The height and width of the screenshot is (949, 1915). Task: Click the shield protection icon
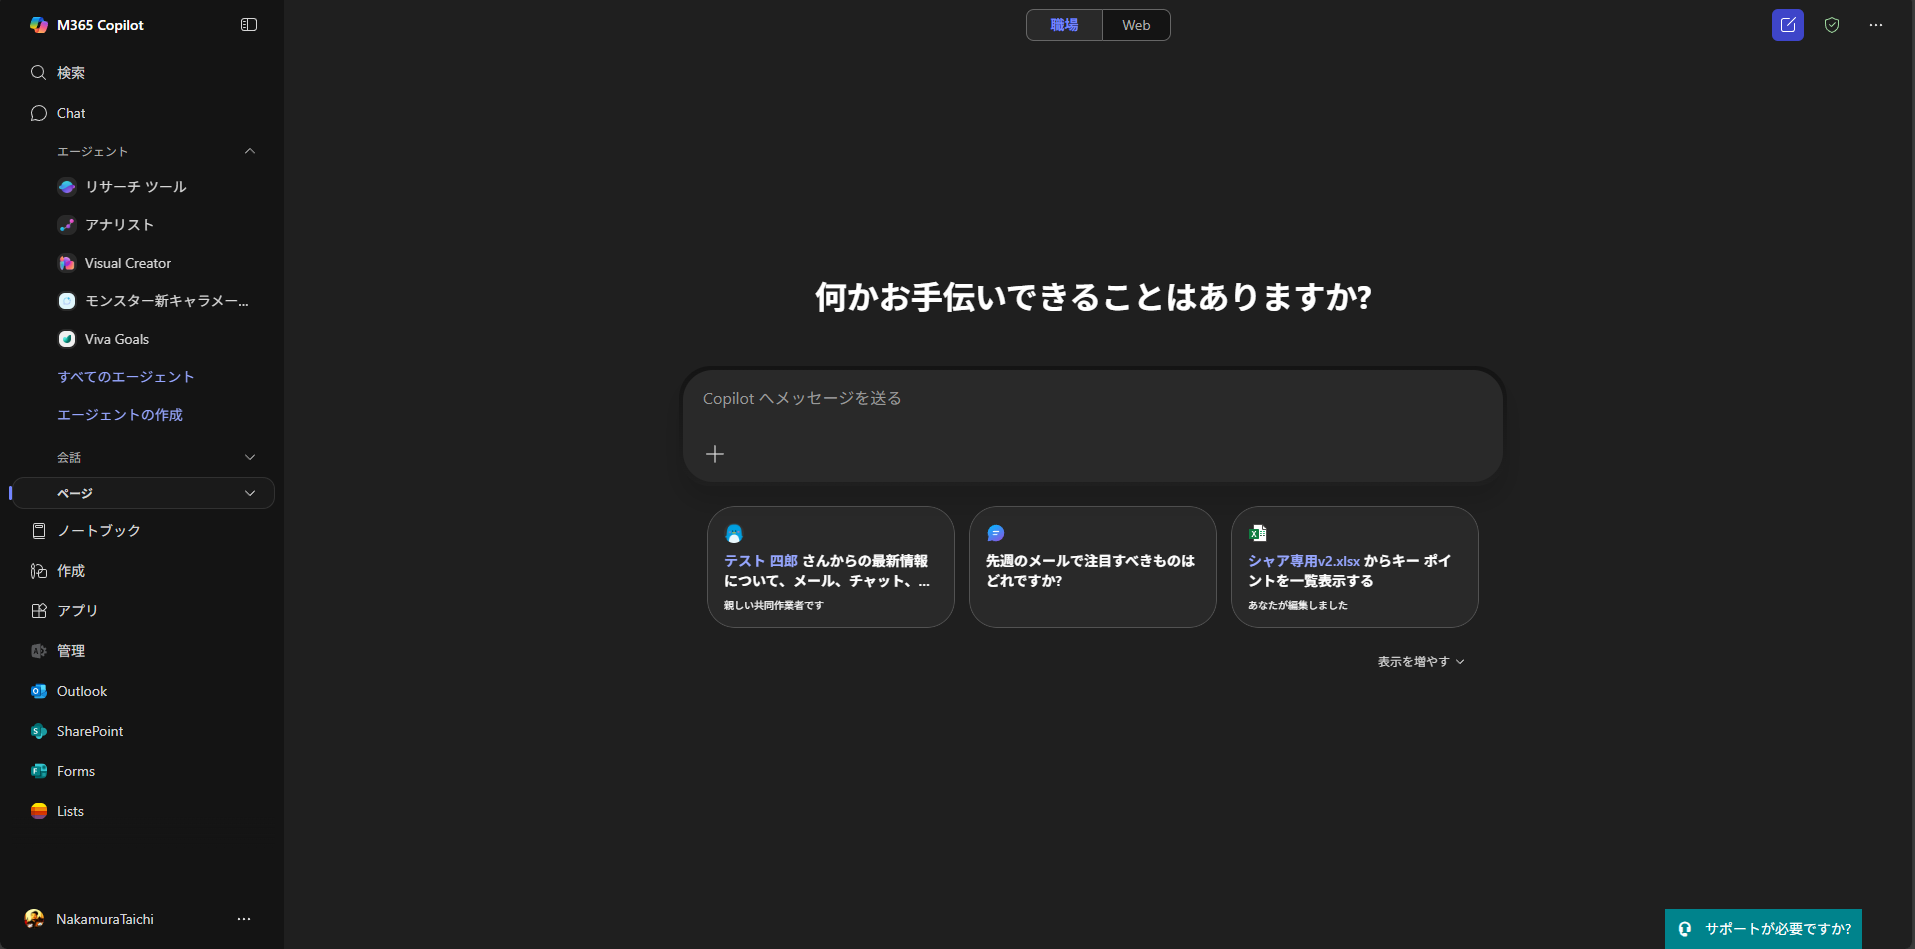click(1832, 25)
